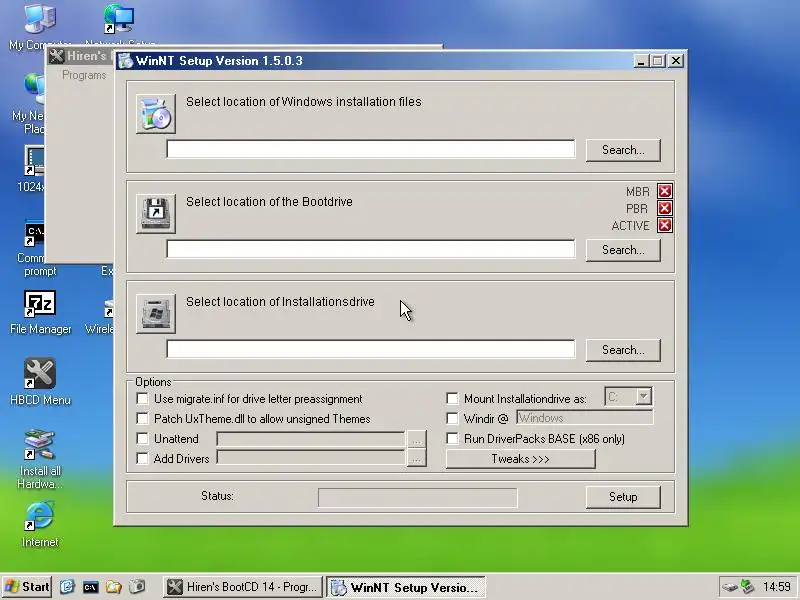The height and width of the screenshot is (600, 800).
Task: Tick the Add Drivers checkbox
Action: (x=142, y=458)
